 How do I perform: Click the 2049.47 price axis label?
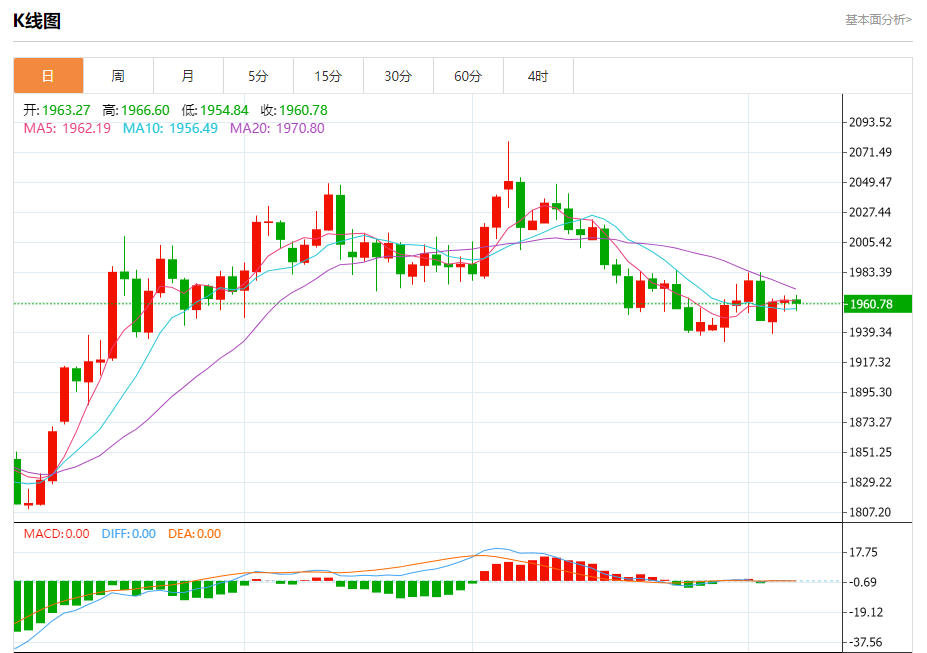coord(870,182)
